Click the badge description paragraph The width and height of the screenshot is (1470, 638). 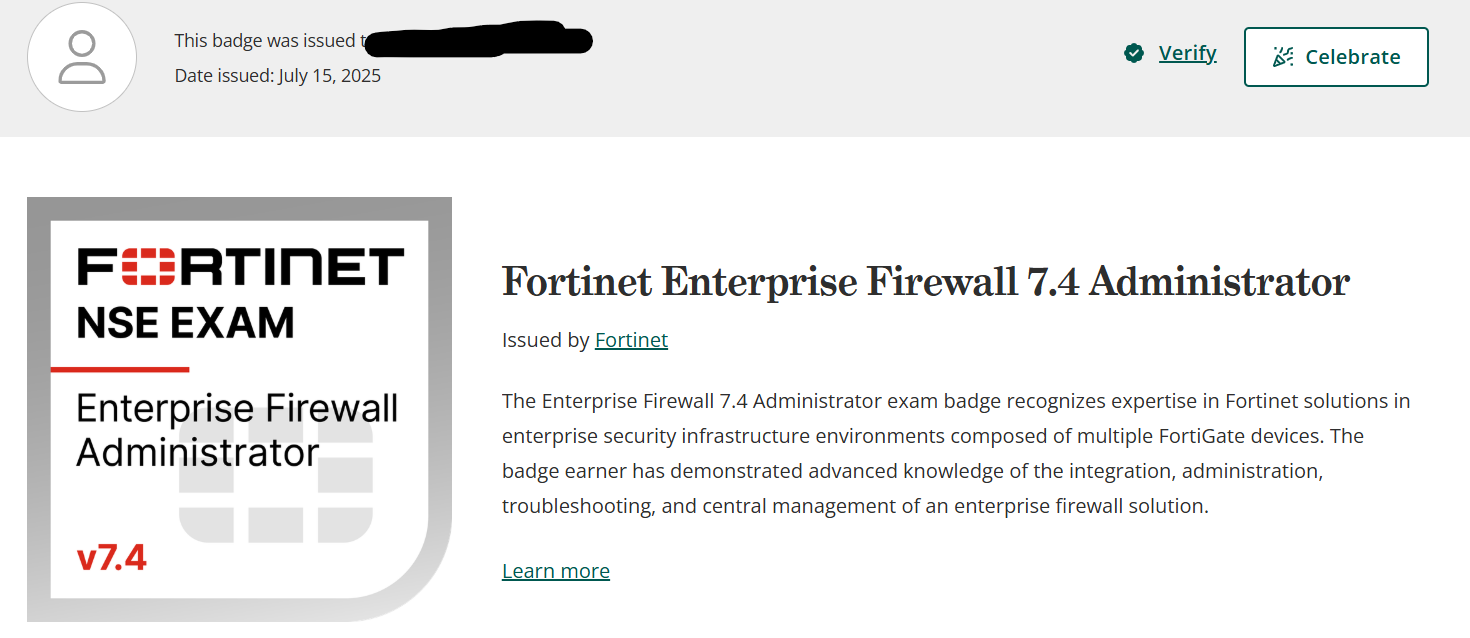[955, 453]
